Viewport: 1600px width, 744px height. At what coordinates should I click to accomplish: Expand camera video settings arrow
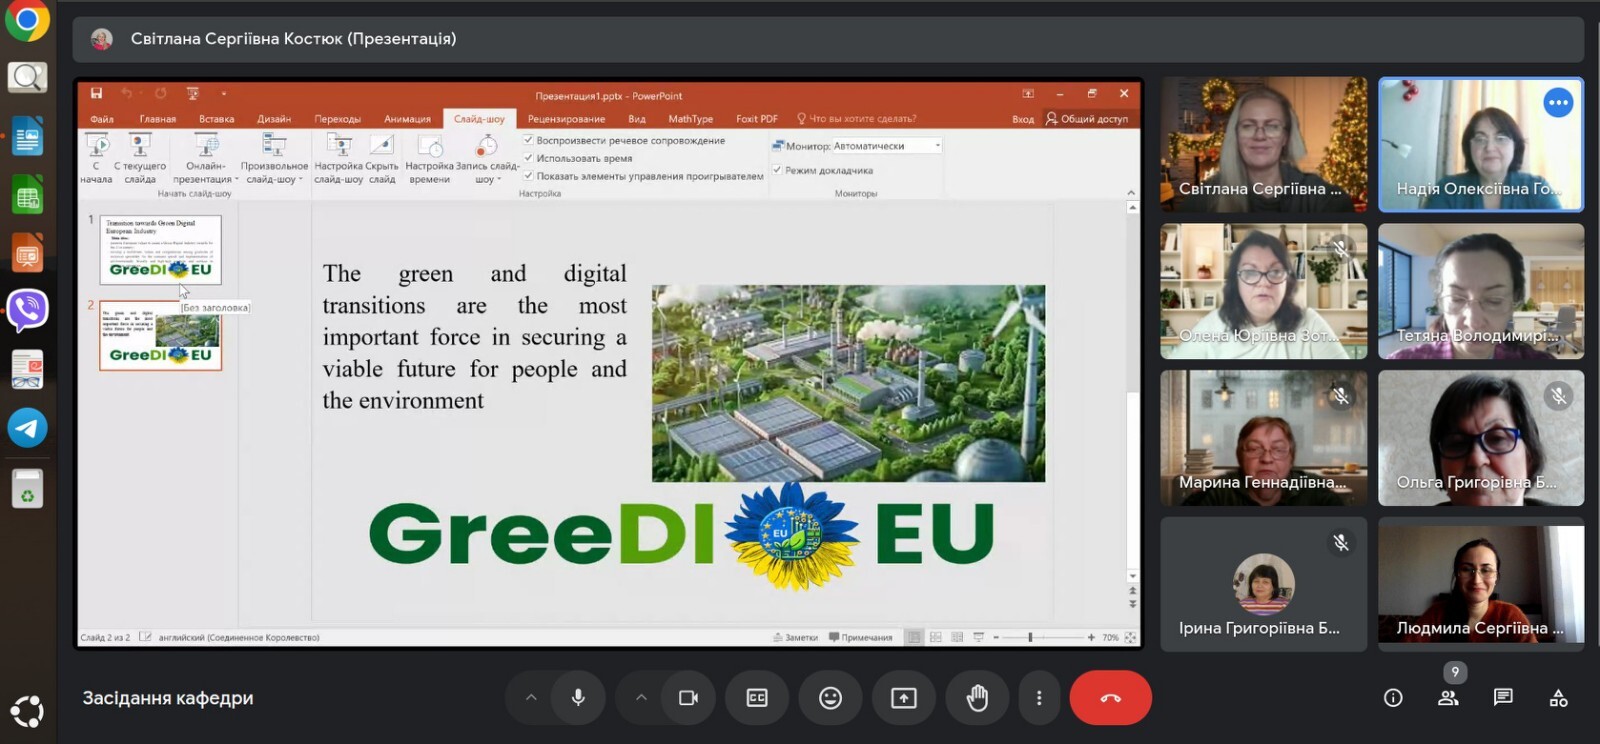(641, 698)
